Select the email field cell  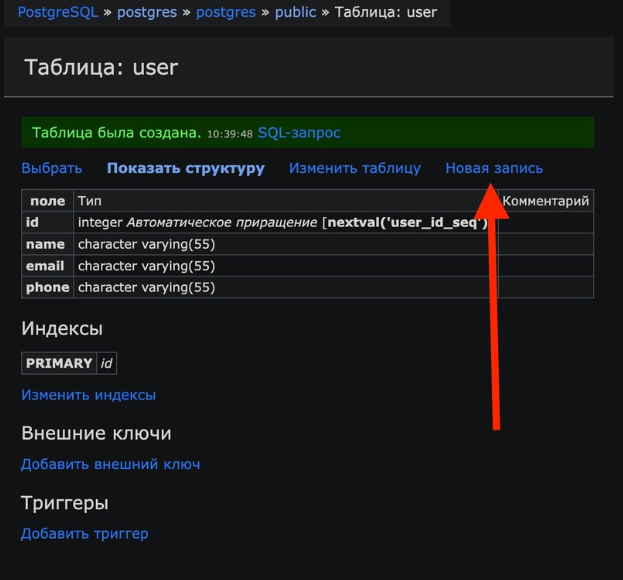46,266
